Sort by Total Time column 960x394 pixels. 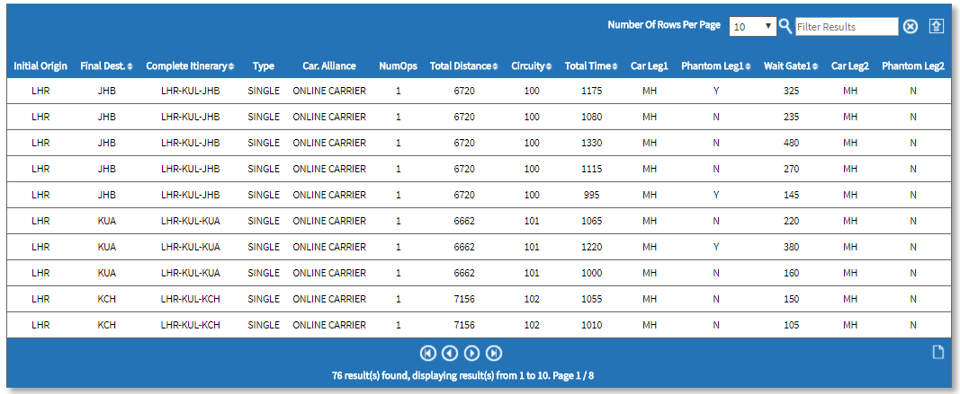591,66
